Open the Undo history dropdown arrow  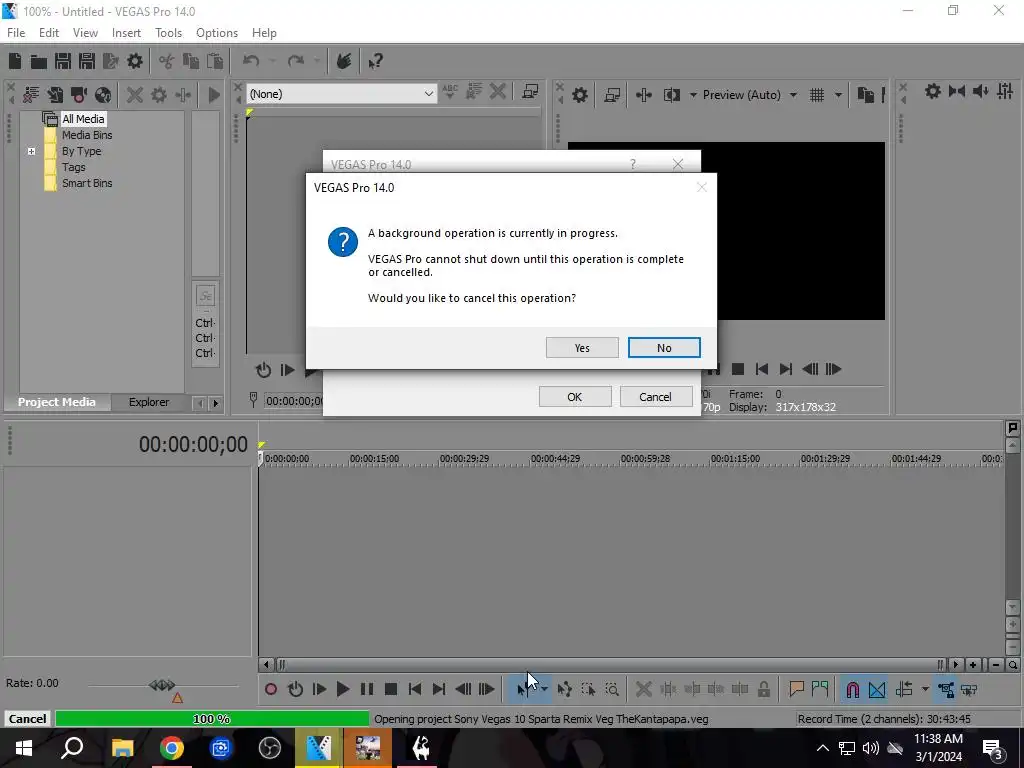coord(272,61)
